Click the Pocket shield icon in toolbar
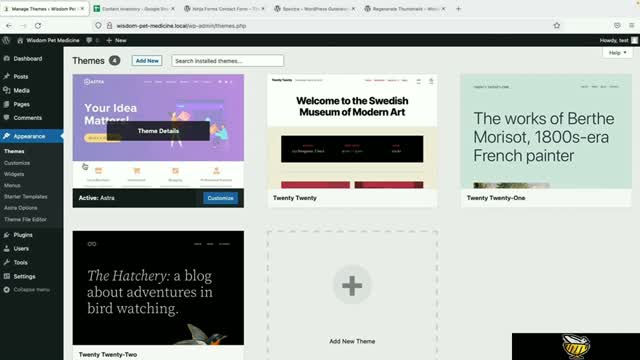640x360 pixels. 617,25
